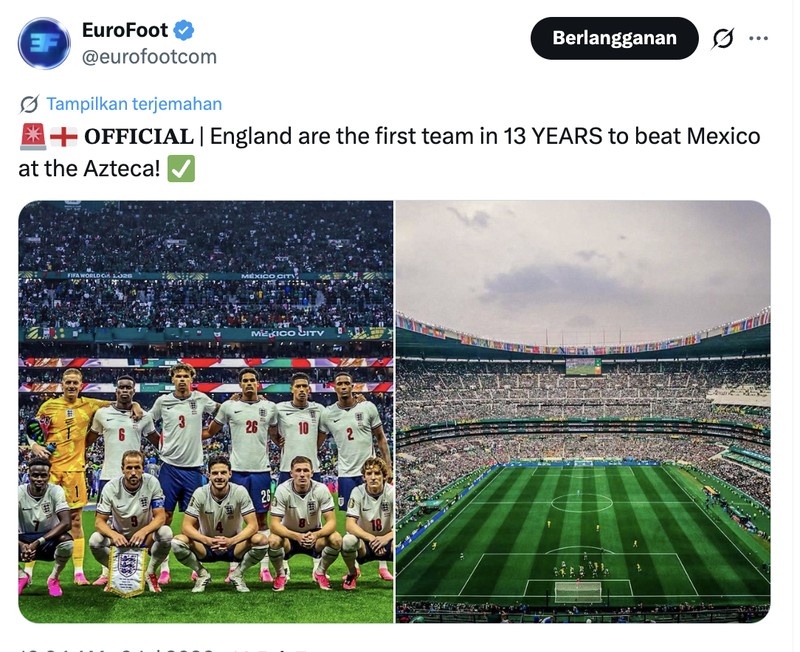Open the England team photo
This screenshot has width=800, height=652.
pos(206,412)
